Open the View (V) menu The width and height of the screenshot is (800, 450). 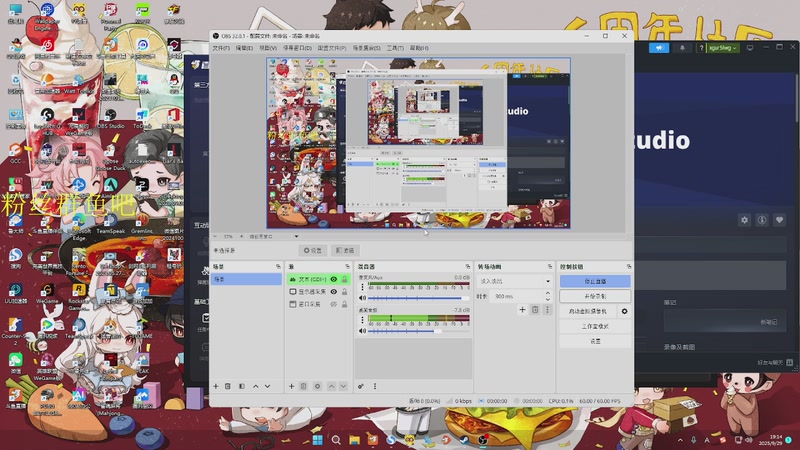coord(268,48)
